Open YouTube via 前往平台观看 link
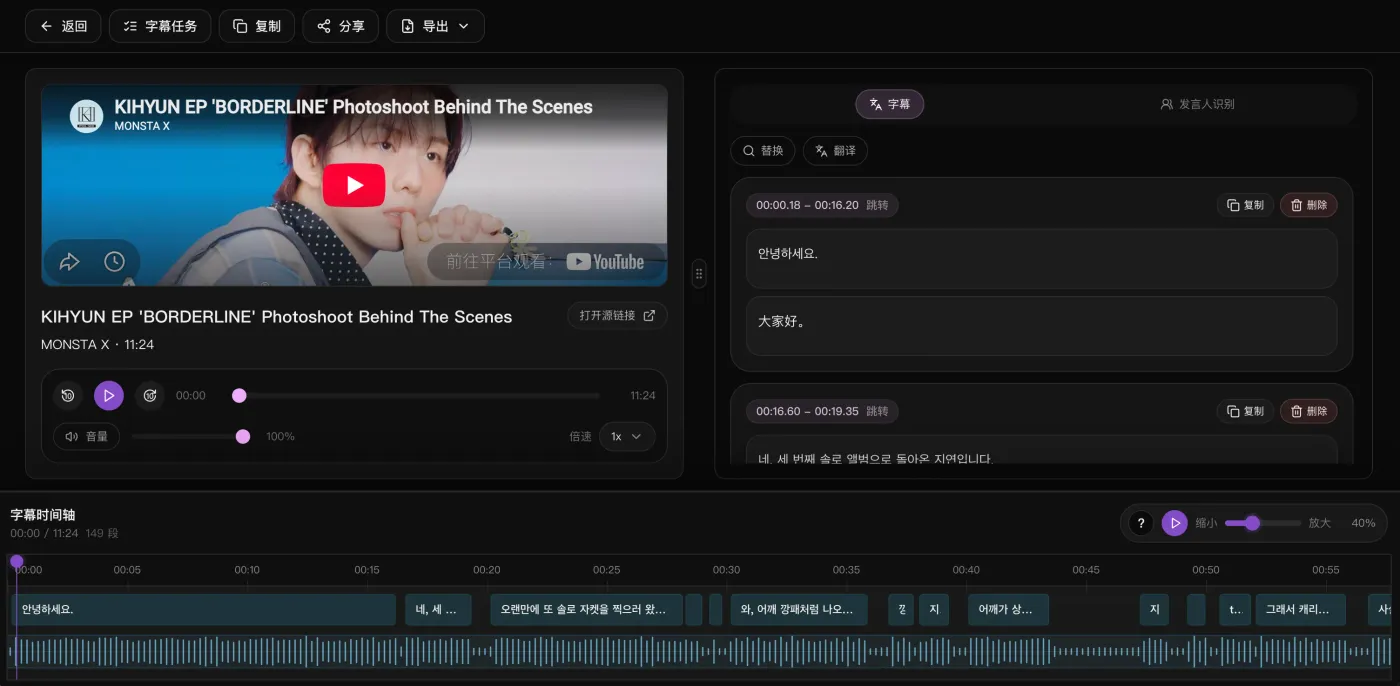 pos(546,262)
